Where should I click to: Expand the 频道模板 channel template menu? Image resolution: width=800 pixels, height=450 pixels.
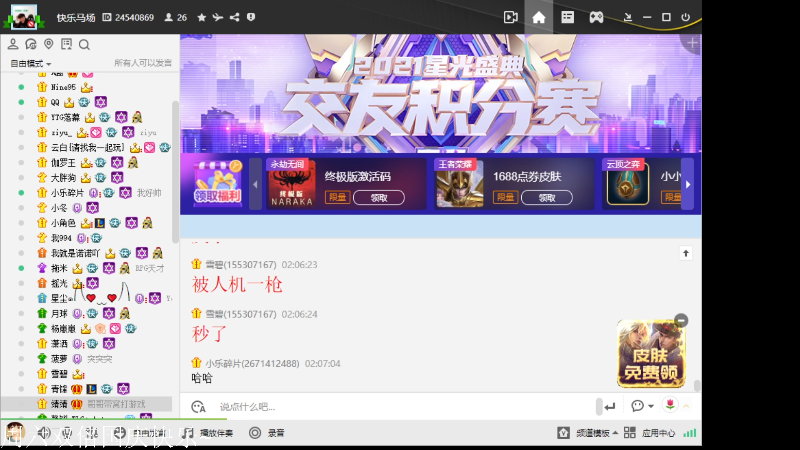[x=588, y=433]
